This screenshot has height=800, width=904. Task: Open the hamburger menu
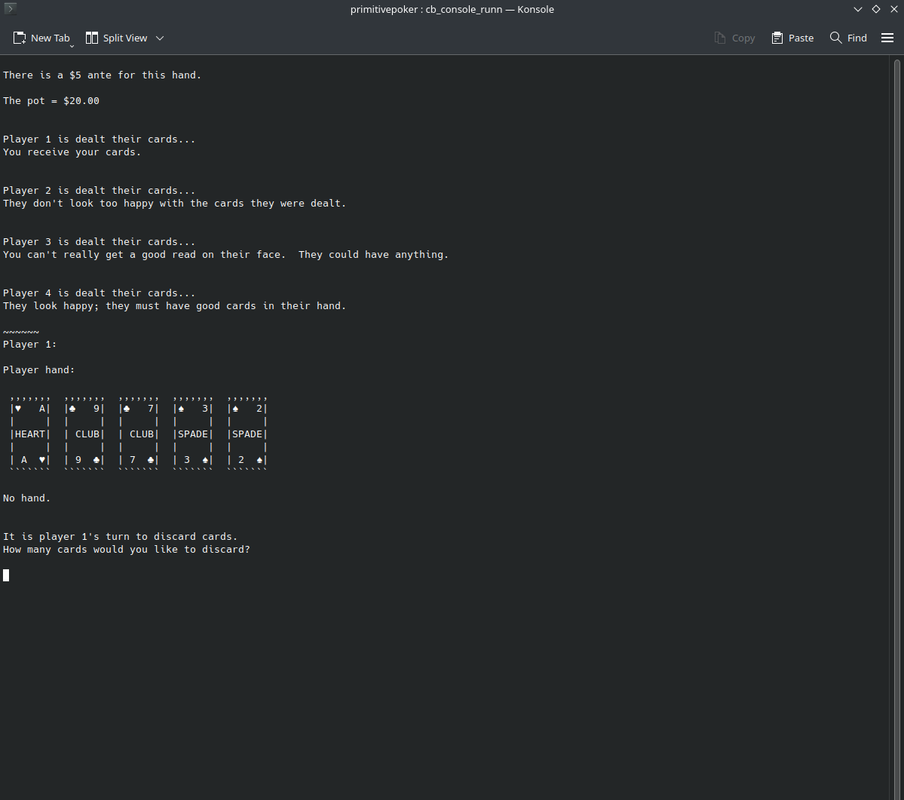[887, 38]
